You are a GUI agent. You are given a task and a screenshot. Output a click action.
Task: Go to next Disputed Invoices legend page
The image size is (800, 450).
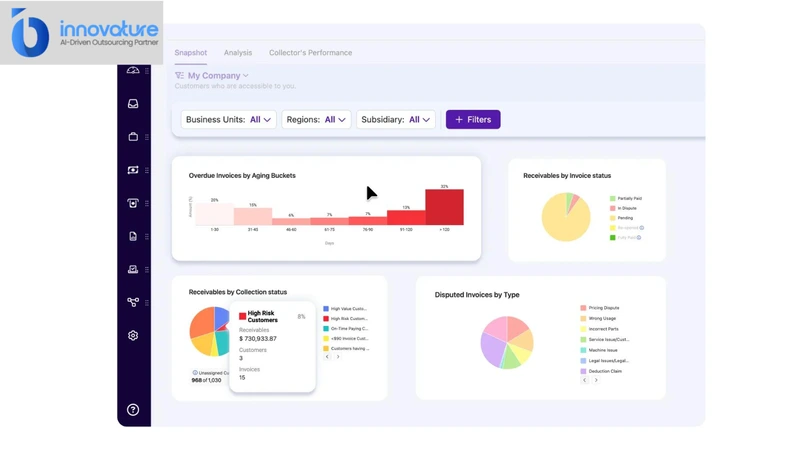tap(596, 380)
